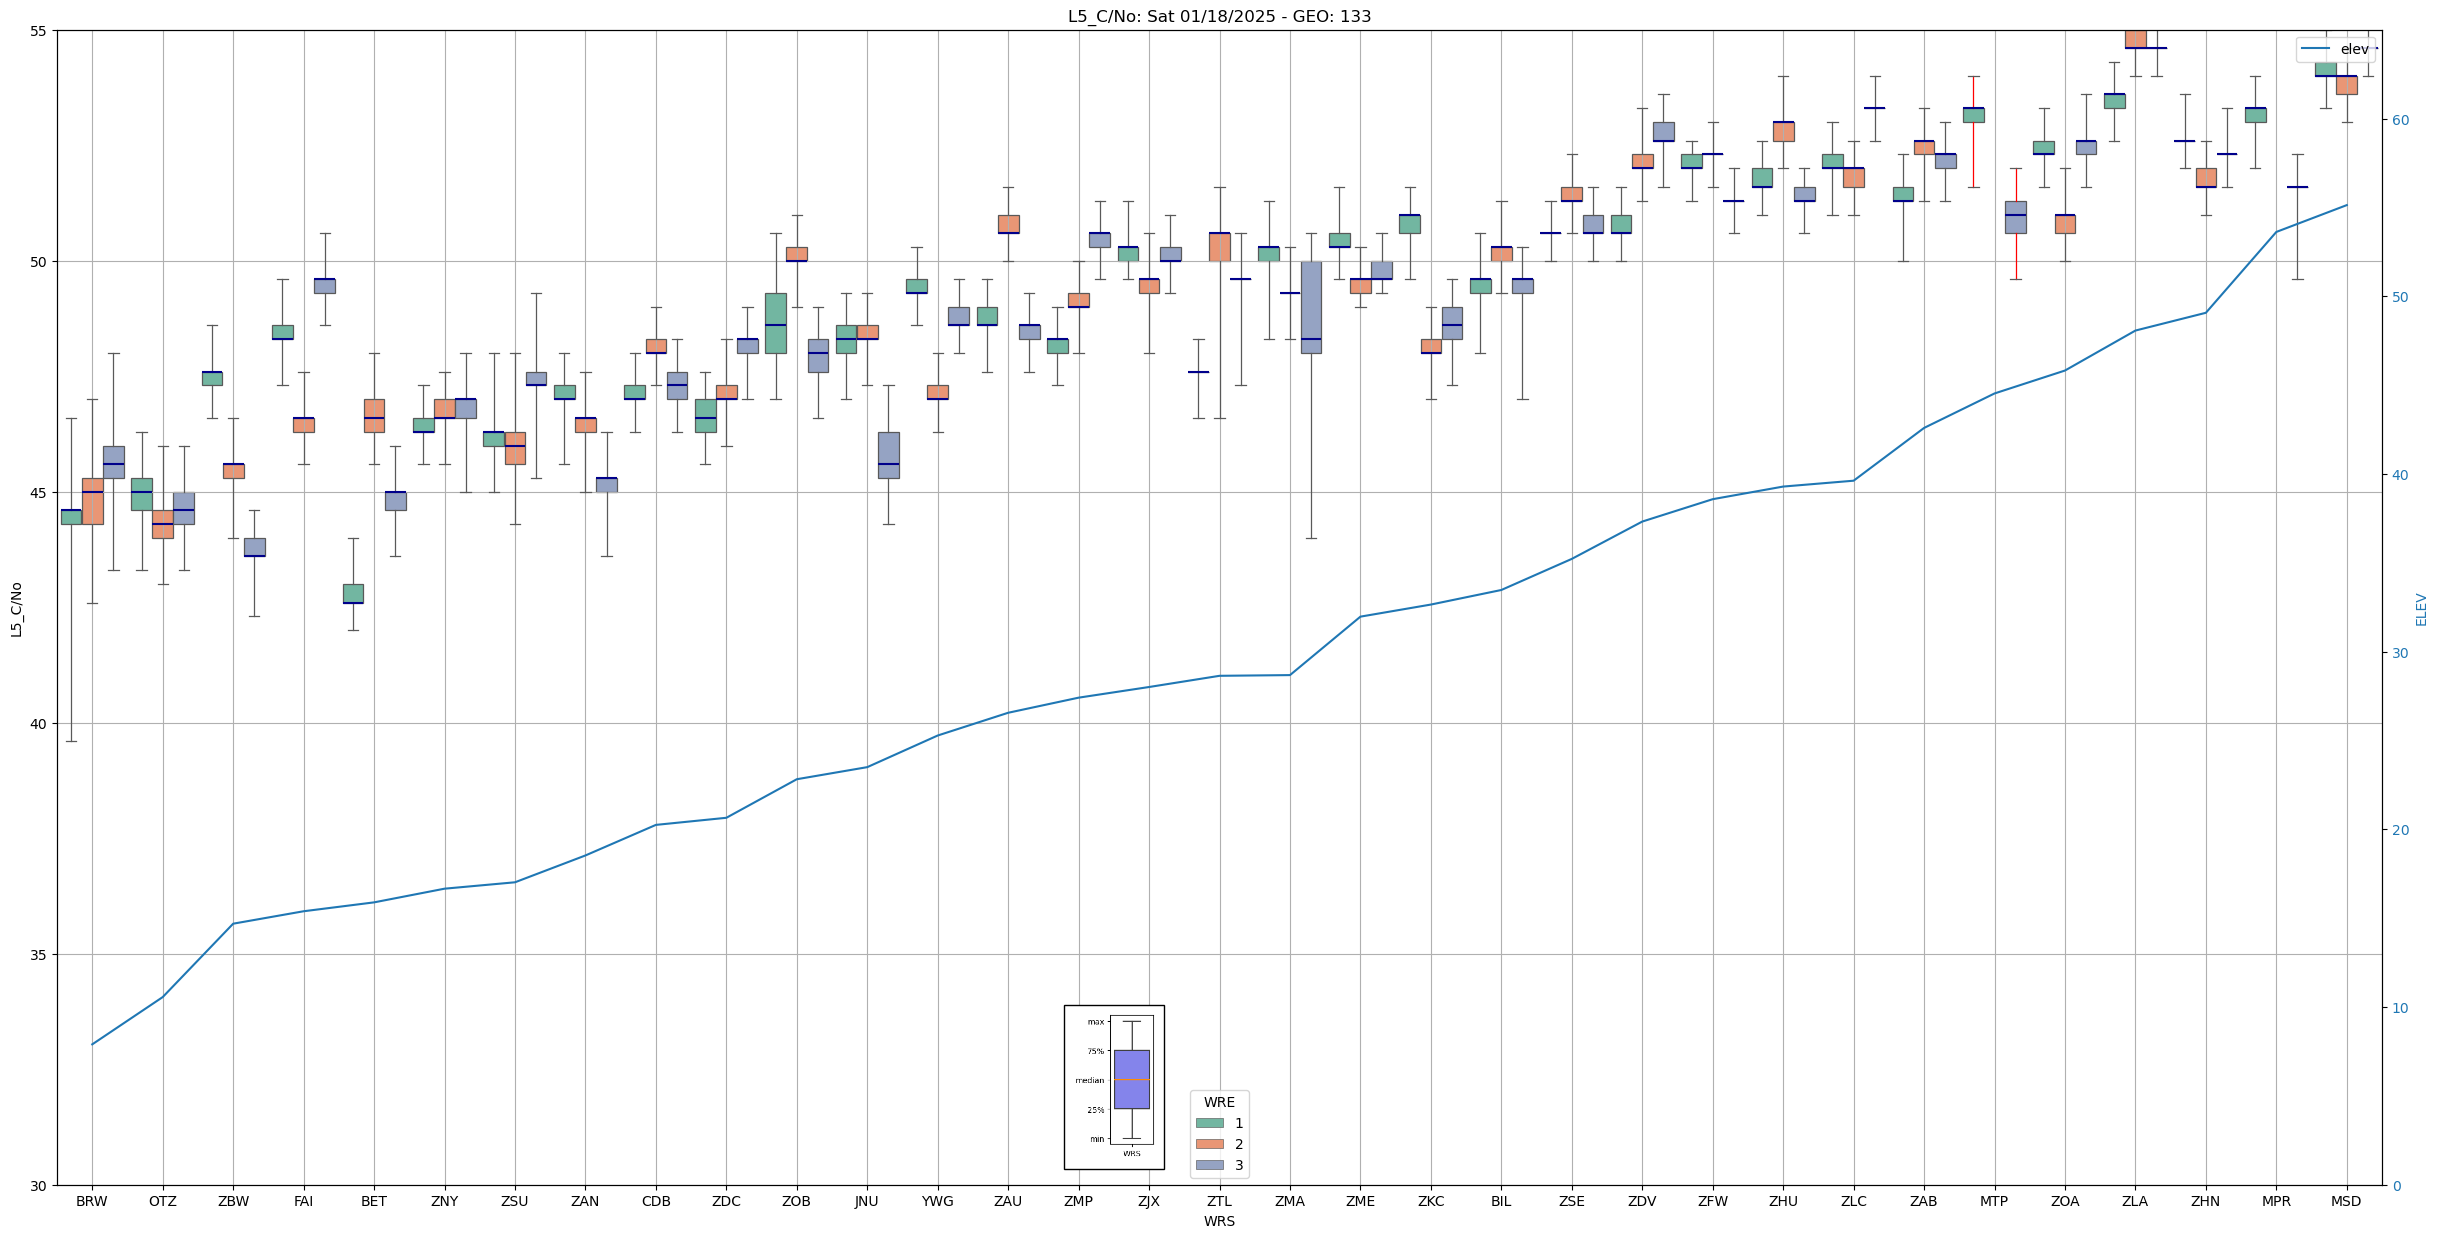Click the L5_C/No y-axis title
The width and height of the screenshot is (2439, 1238).
(16, 608)
